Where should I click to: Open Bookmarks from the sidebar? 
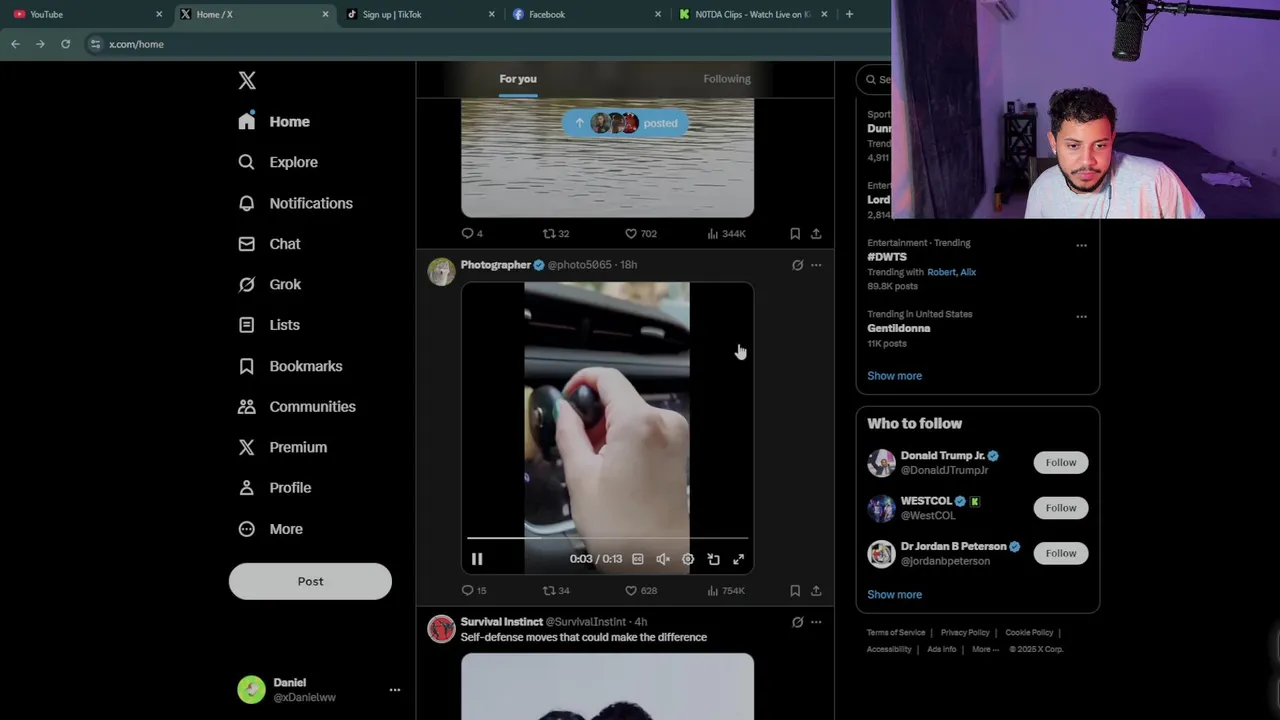pos(290,366)
